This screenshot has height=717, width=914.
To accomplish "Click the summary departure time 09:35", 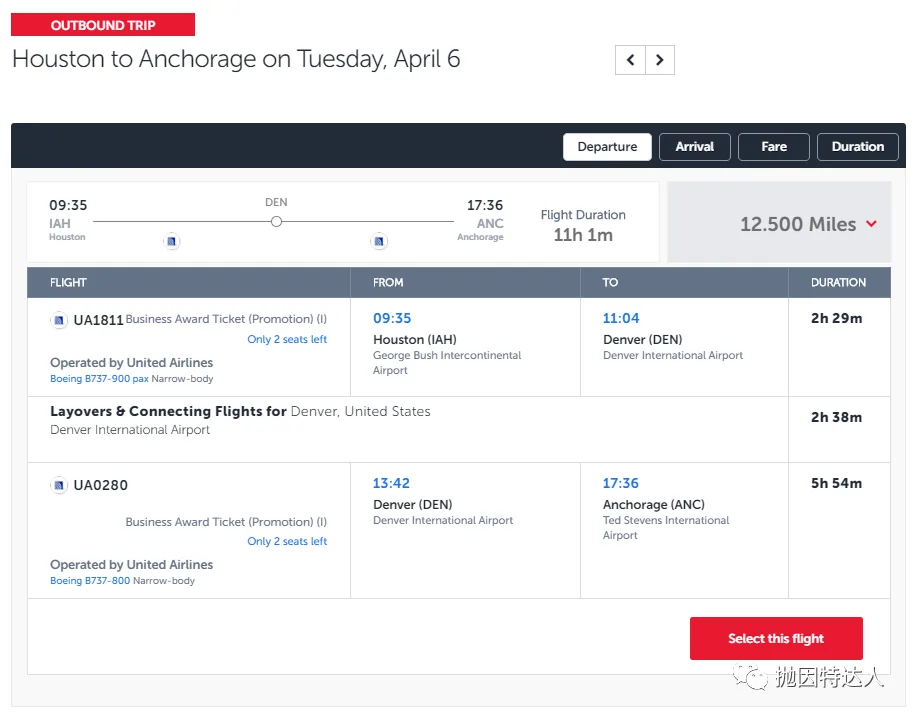I will click(68, 205).
